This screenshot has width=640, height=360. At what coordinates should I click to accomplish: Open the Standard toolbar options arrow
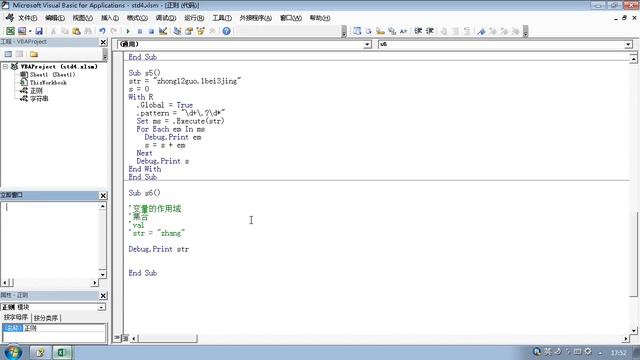coord(344,31)
